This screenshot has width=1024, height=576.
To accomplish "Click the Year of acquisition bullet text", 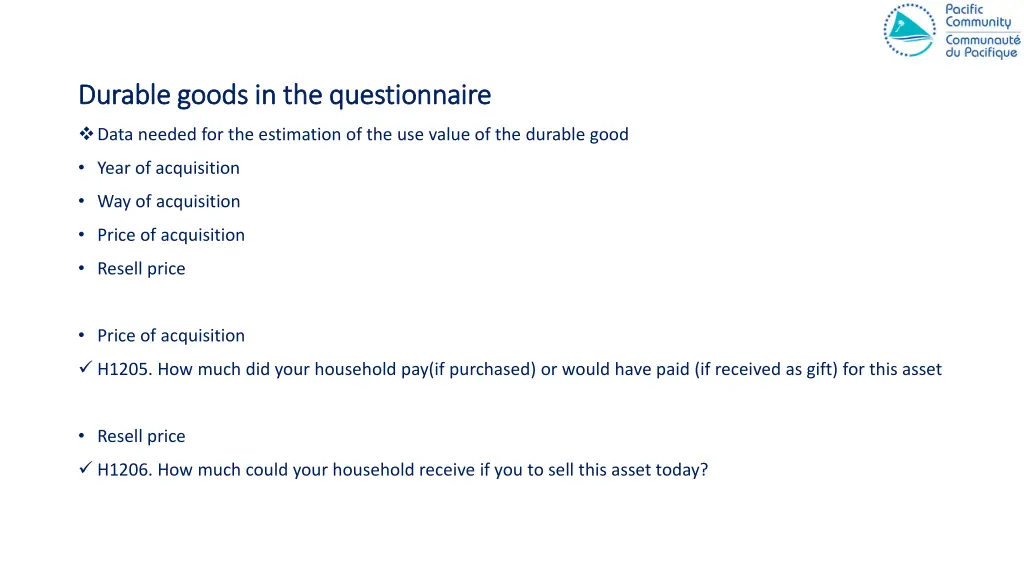I will pyautogui.click(x=168, y=168).
